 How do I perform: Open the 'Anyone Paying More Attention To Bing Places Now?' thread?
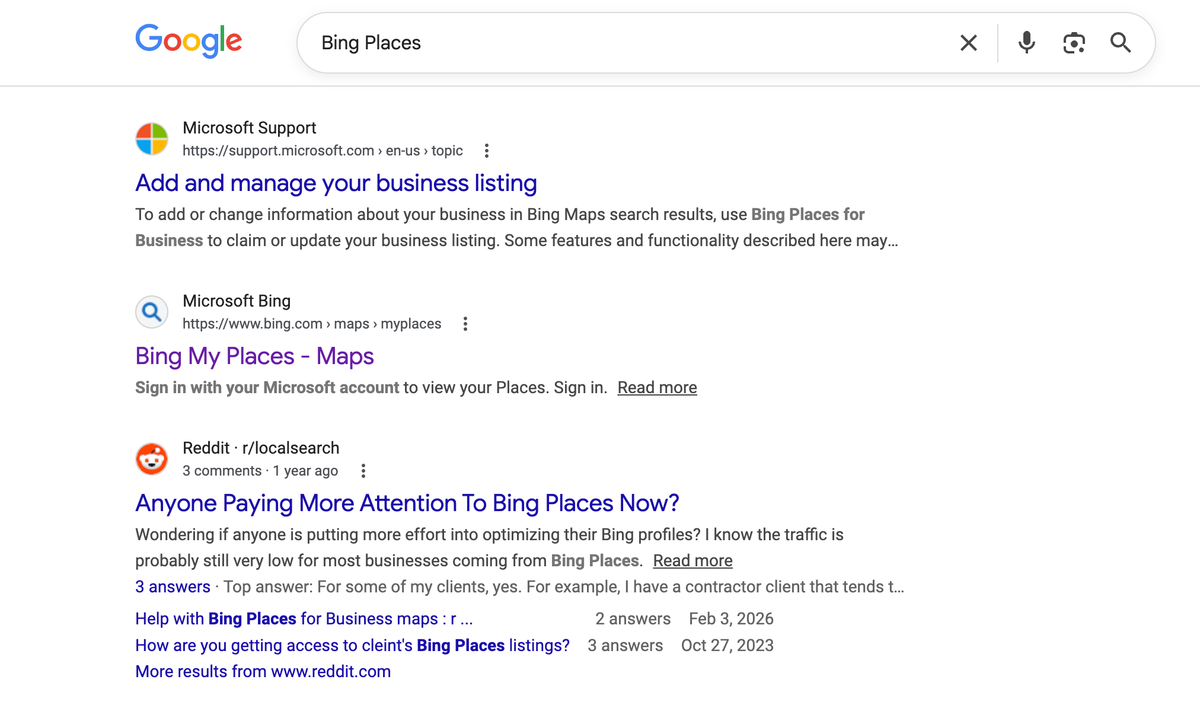[406, 503]
